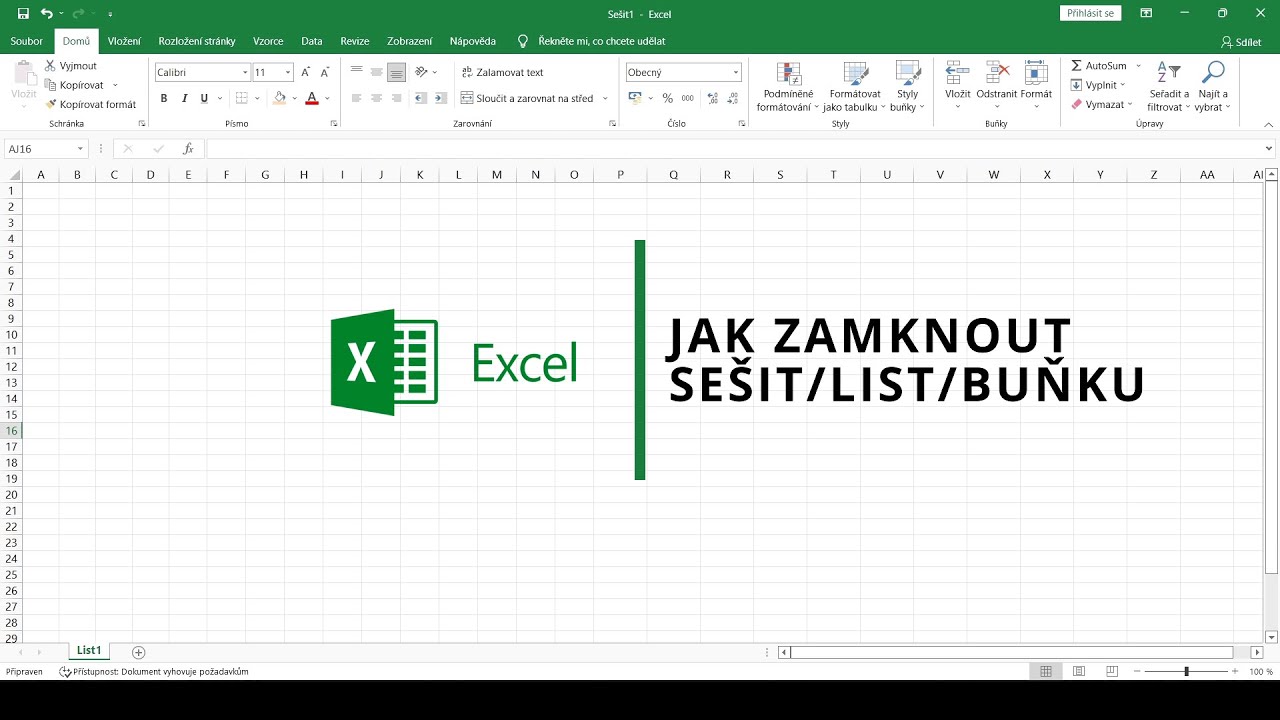Click the cancel X icon in formula bar
Screen dimensions: 1280x720
[127, 149]
